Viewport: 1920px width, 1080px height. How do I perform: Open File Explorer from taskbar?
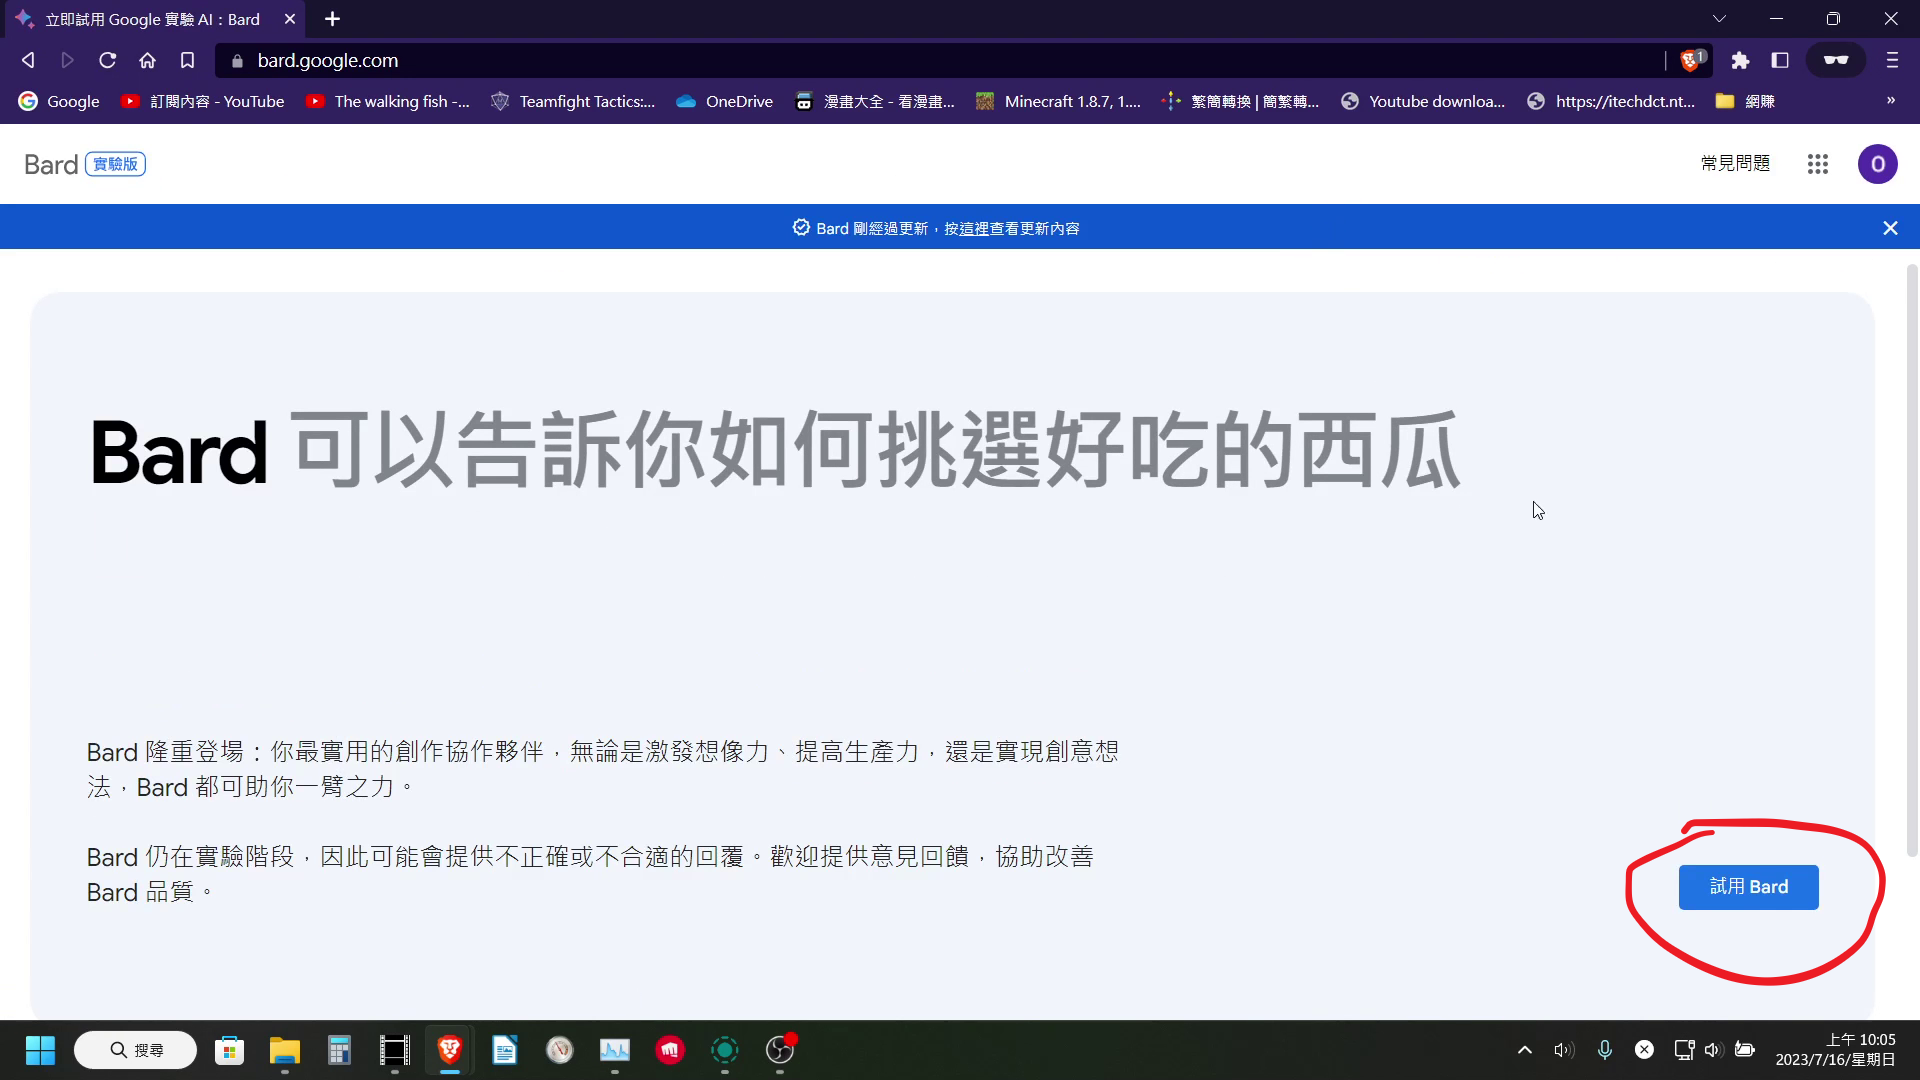point(285,1050)
